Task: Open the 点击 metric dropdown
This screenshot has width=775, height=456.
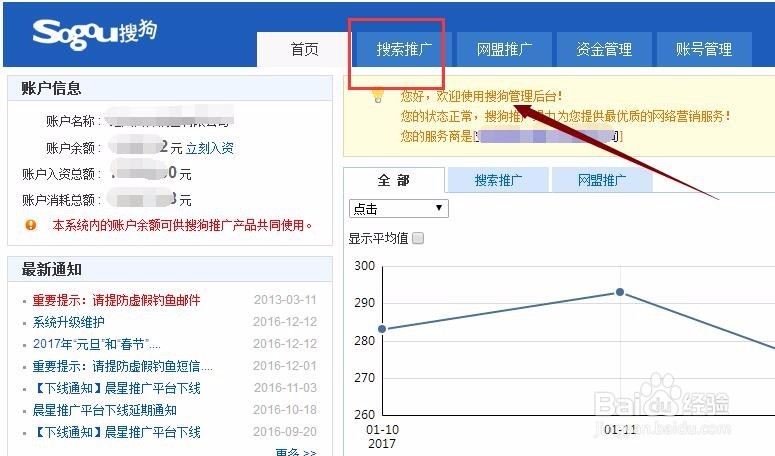Action: coord(398,208)
